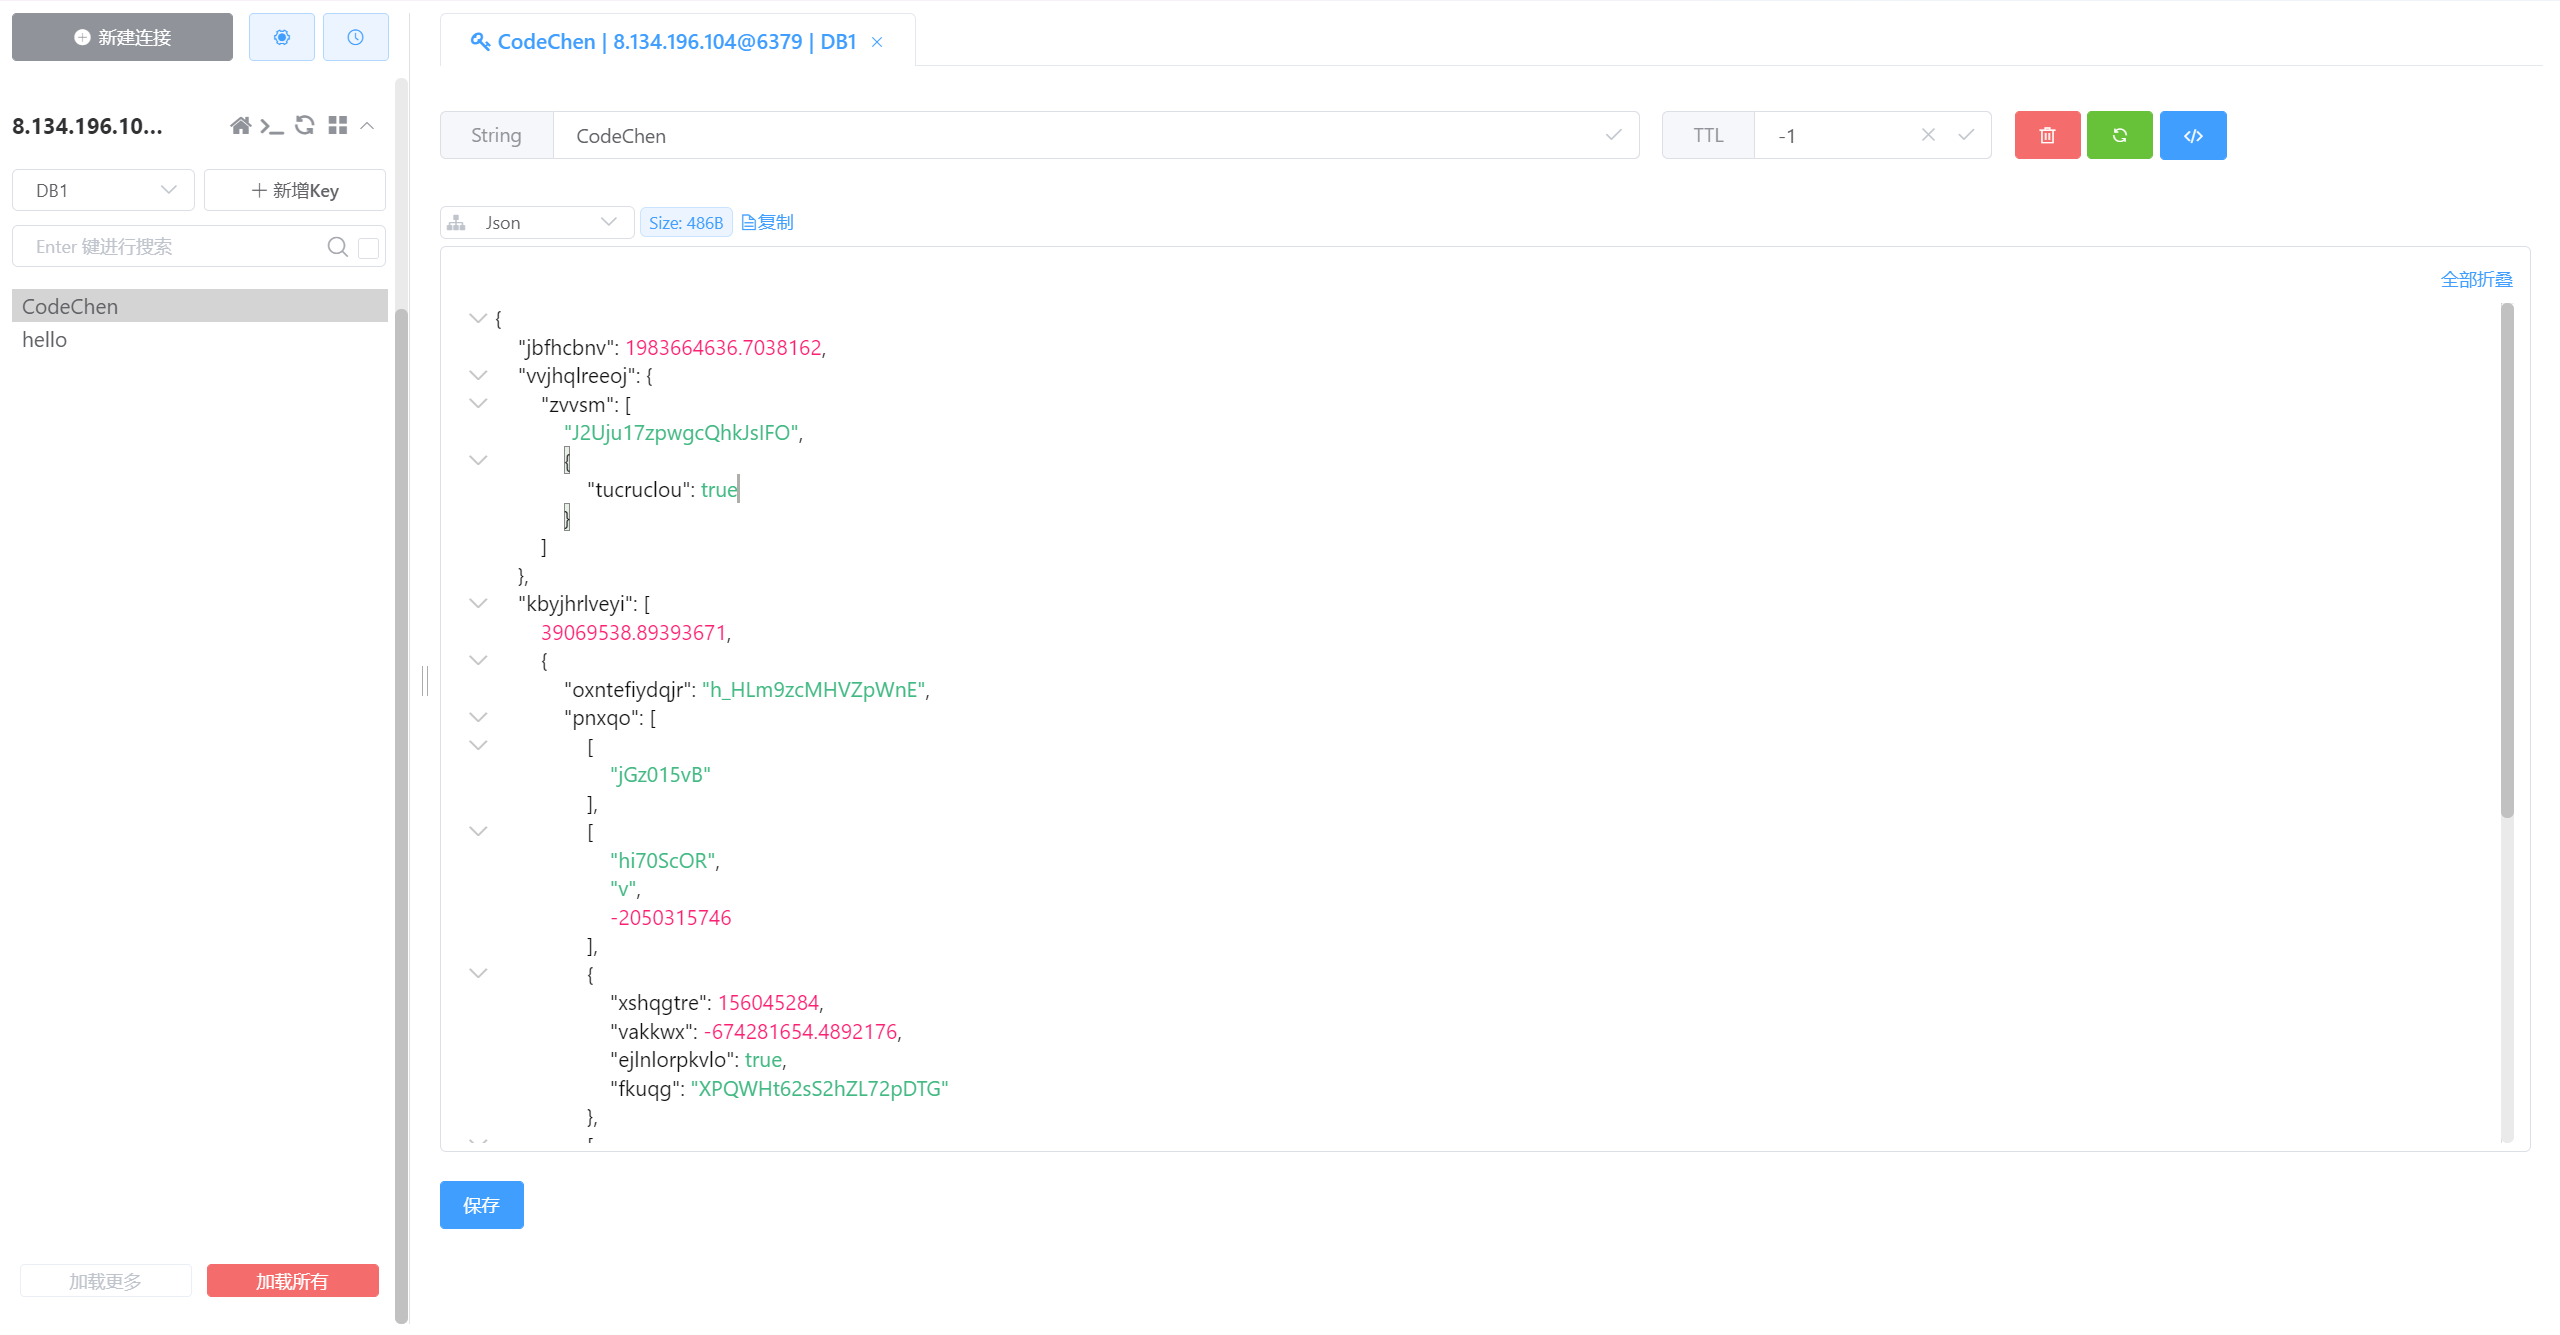Click the red delete key button
Image resolution: width=2560 pixels, height=1335 pixels.
(2047, 135)
